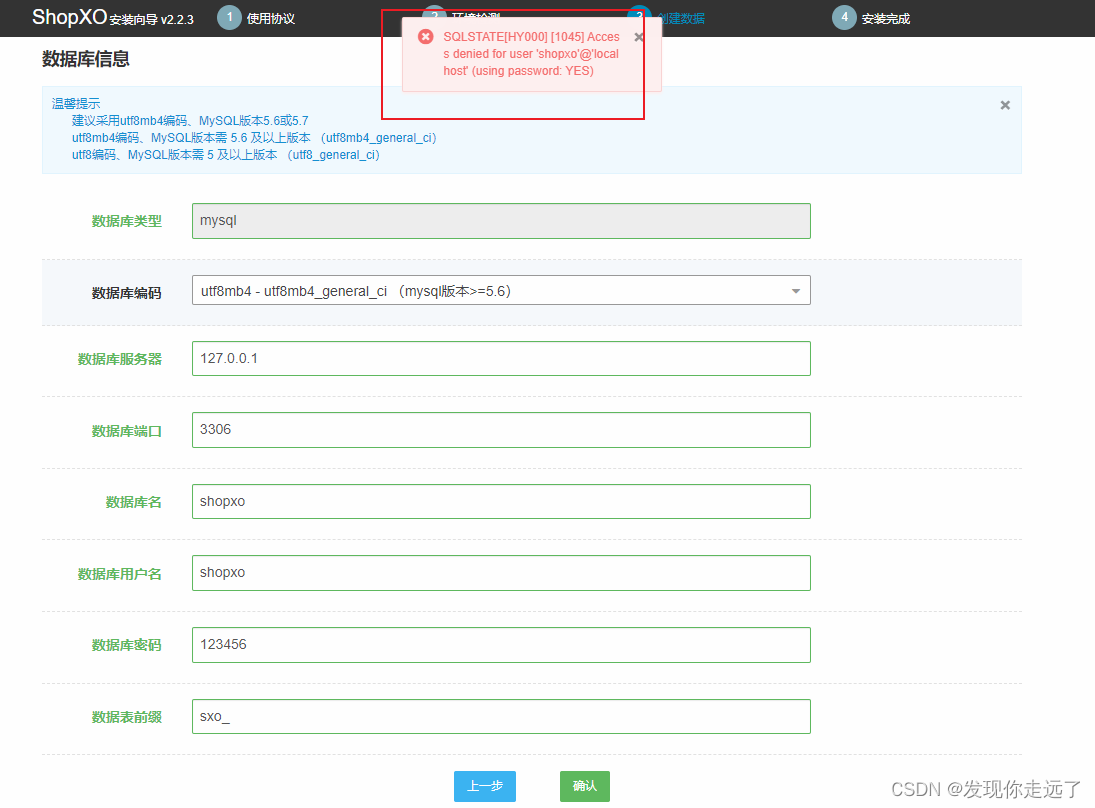Click step 1 circle for 使用协议

229,17
